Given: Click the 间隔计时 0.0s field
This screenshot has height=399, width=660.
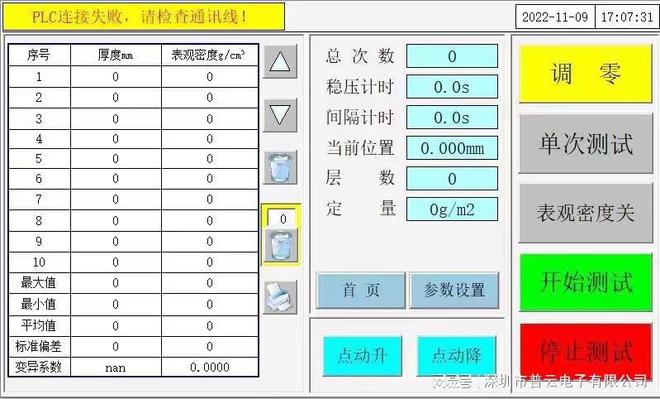Looking at the screenshot, I should pos(452,117).
